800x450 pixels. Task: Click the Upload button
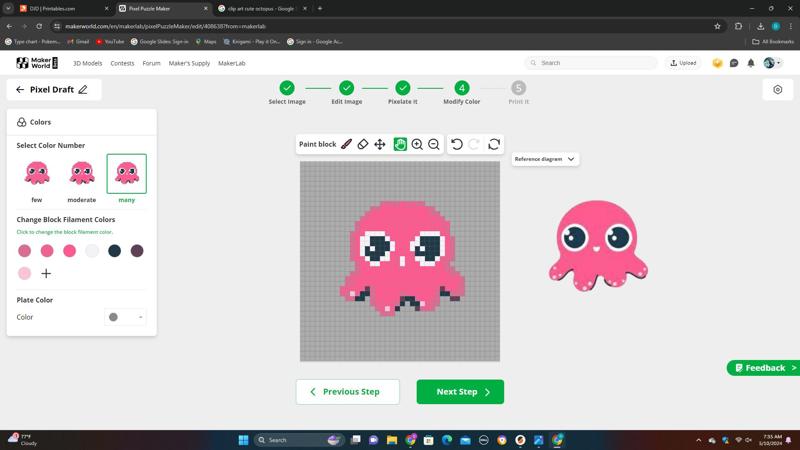point(683,63)
